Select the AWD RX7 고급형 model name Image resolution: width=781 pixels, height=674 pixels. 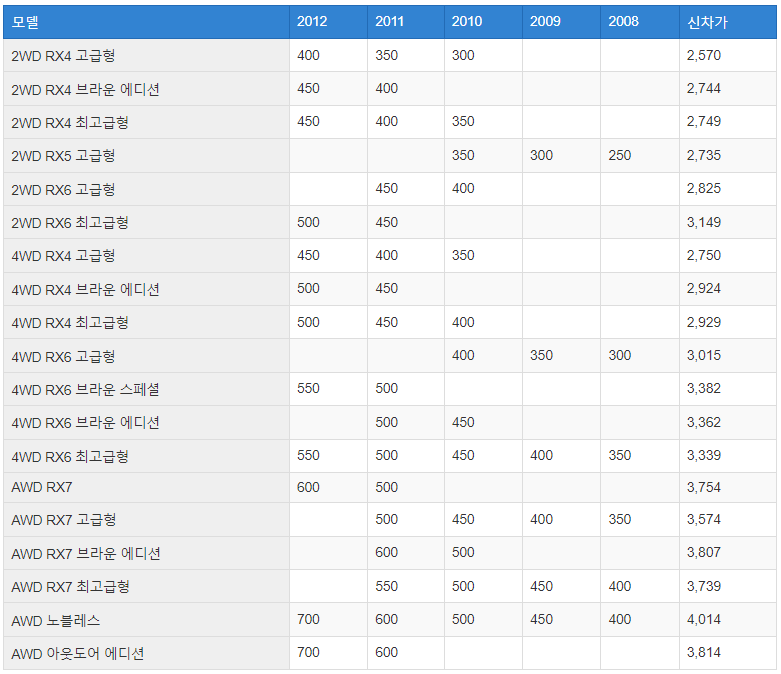(x=64, y=520)
